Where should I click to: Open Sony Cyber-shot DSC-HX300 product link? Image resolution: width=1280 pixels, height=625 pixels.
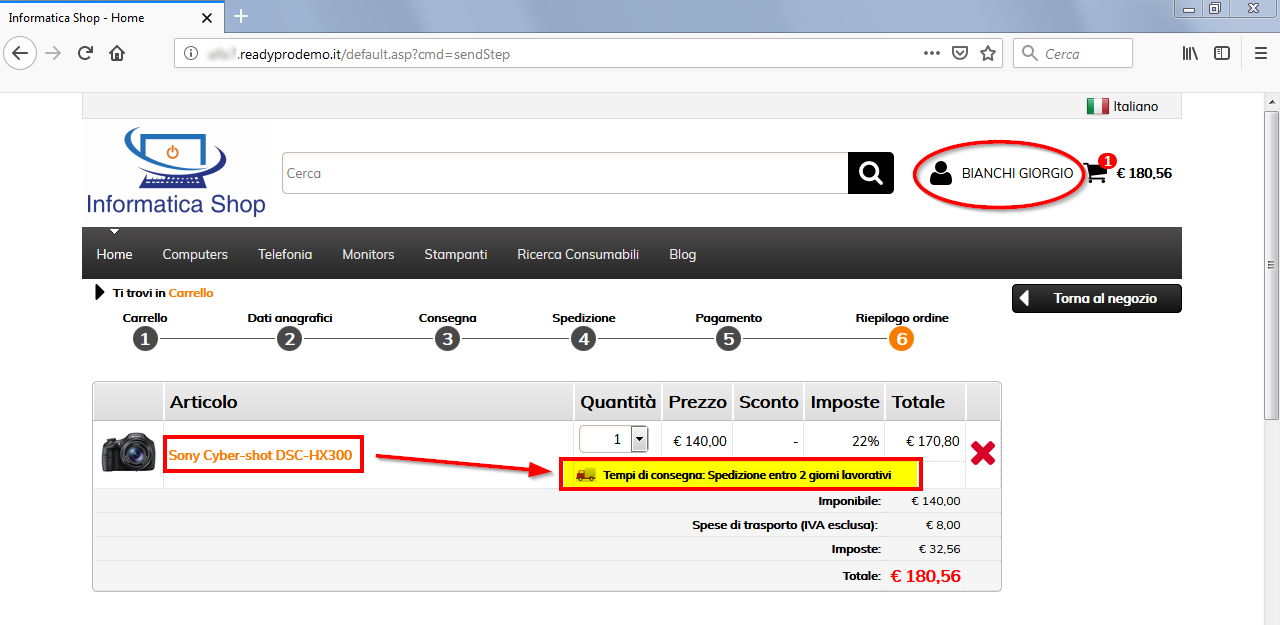coord(260,455)
